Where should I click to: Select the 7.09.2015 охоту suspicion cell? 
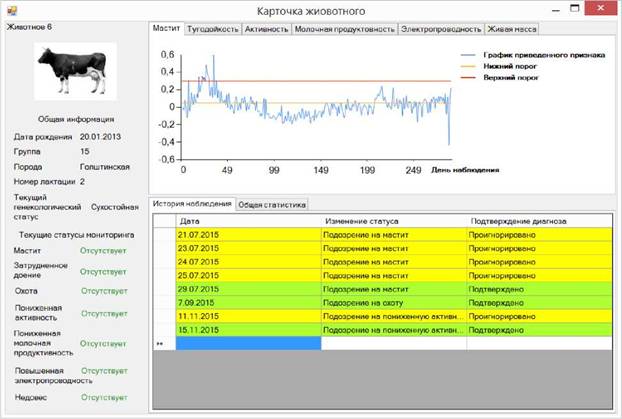(394, 303)
